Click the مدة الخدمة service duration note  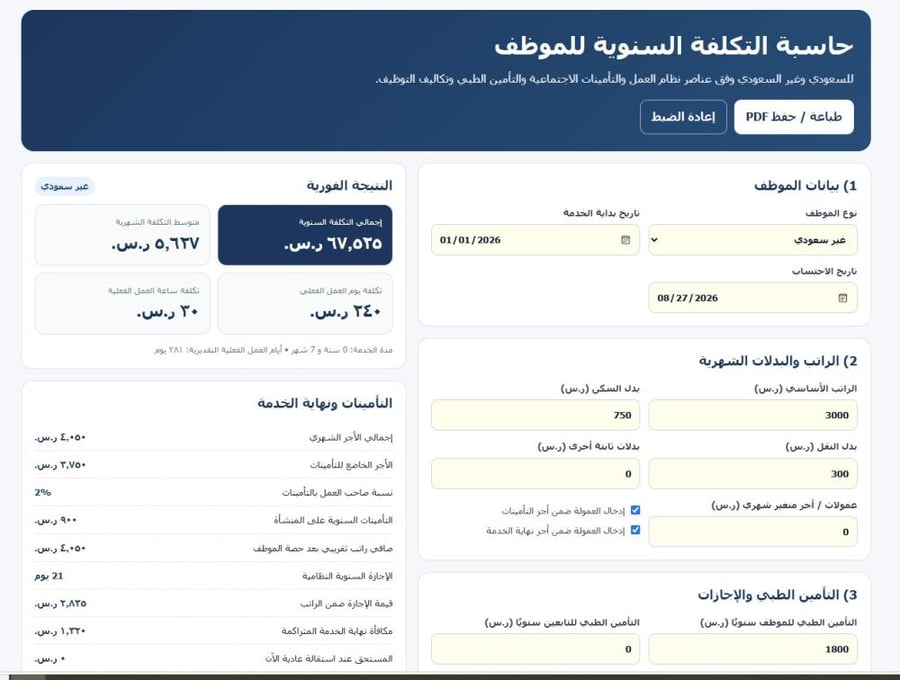[x=273, y=349]
